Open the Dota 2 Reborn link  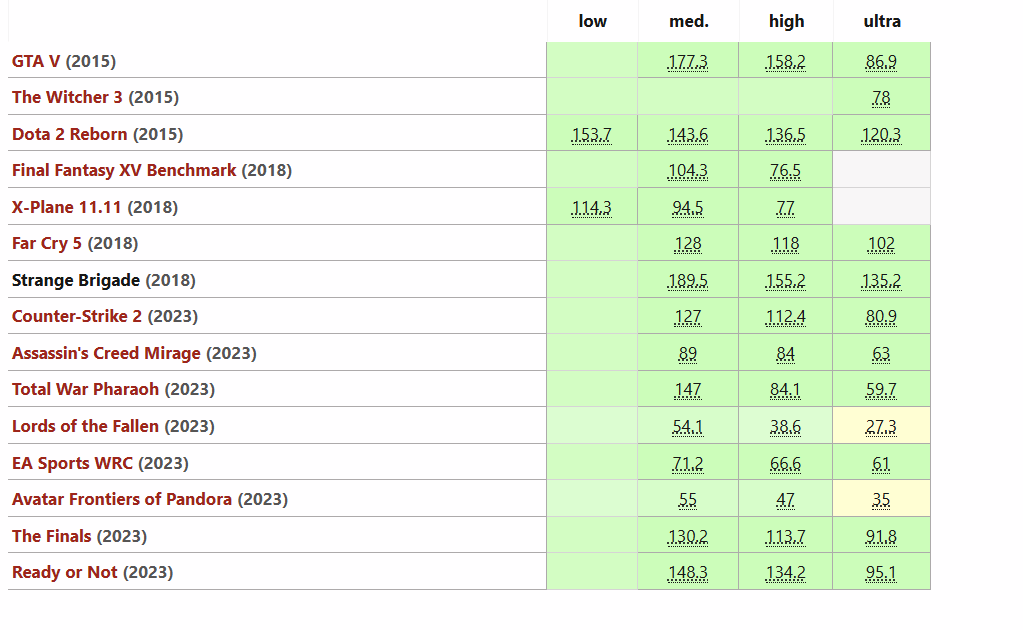pyautogui.click(x=70, y=134)
